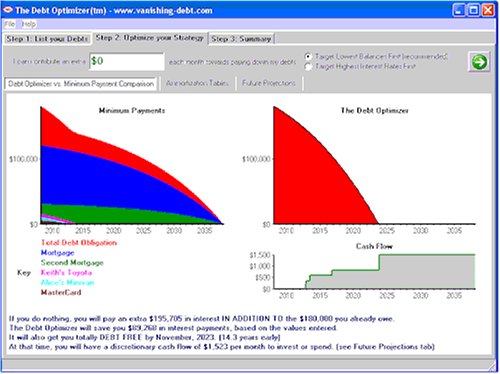500x374 pixels.
Task: Click the green arrow next button
Action: [479, 62]
